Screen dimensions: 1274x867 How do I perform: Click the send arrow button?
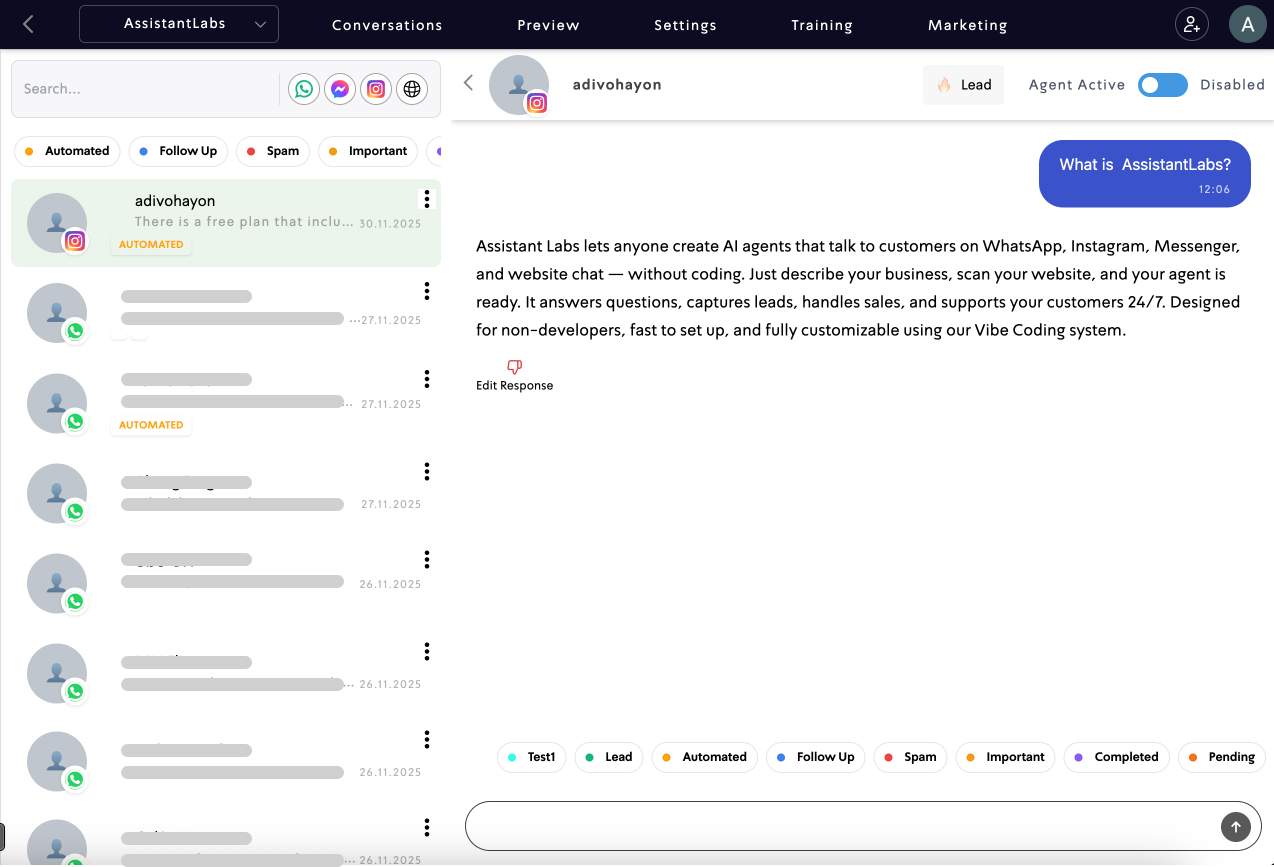[x=1236, y=827]
